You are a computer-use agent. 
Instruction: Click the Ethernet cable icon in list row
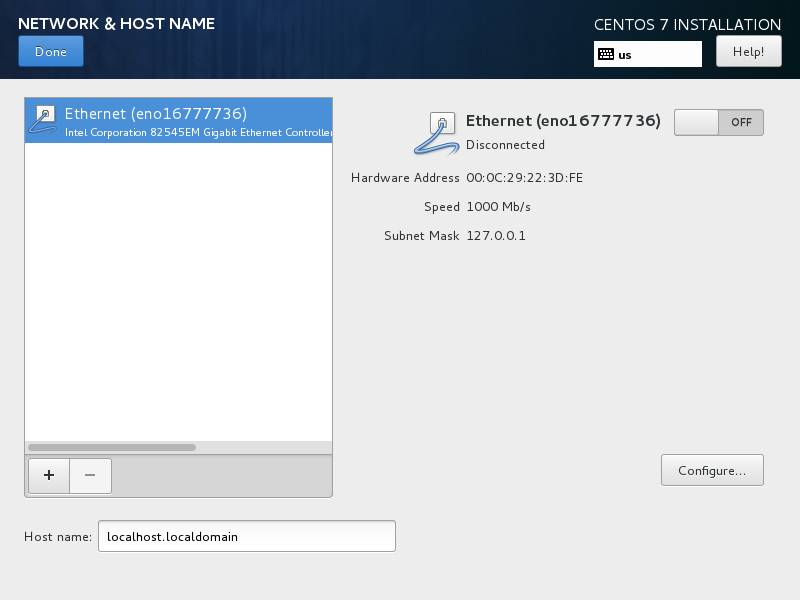tap(42, 120)
